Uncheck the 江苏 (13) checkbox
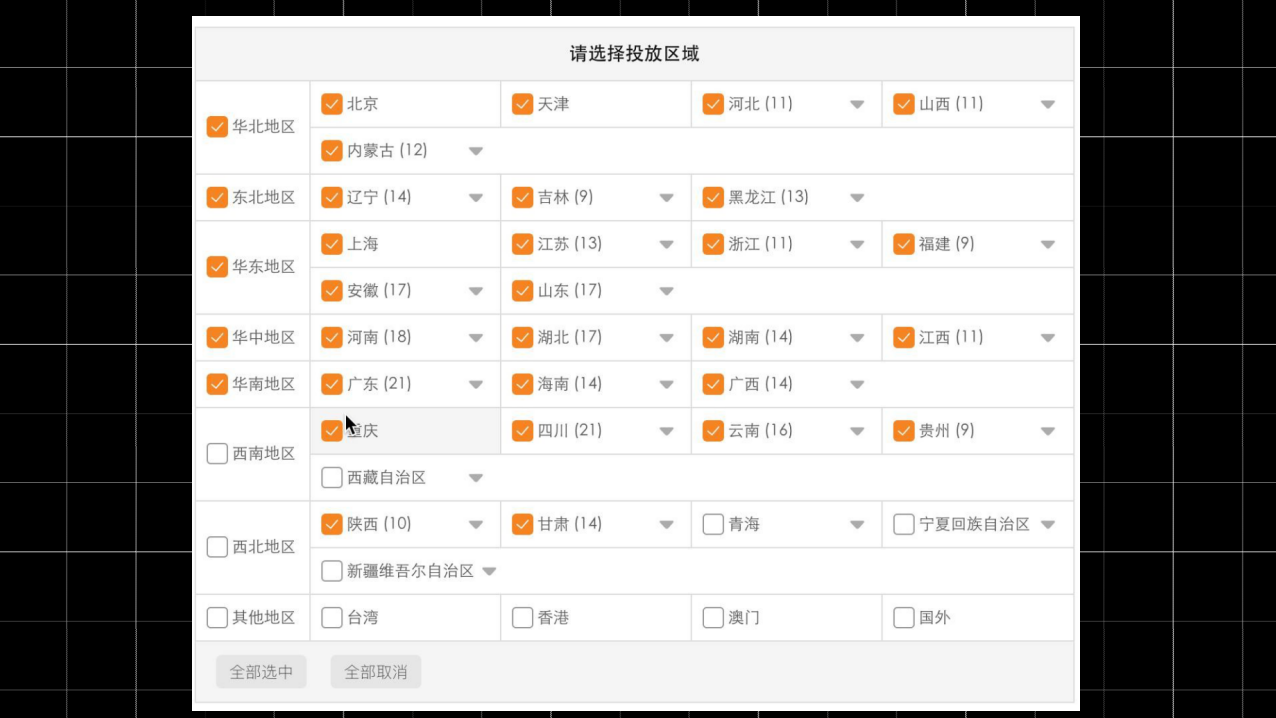 pyautogui.click(x=522, y=244)
